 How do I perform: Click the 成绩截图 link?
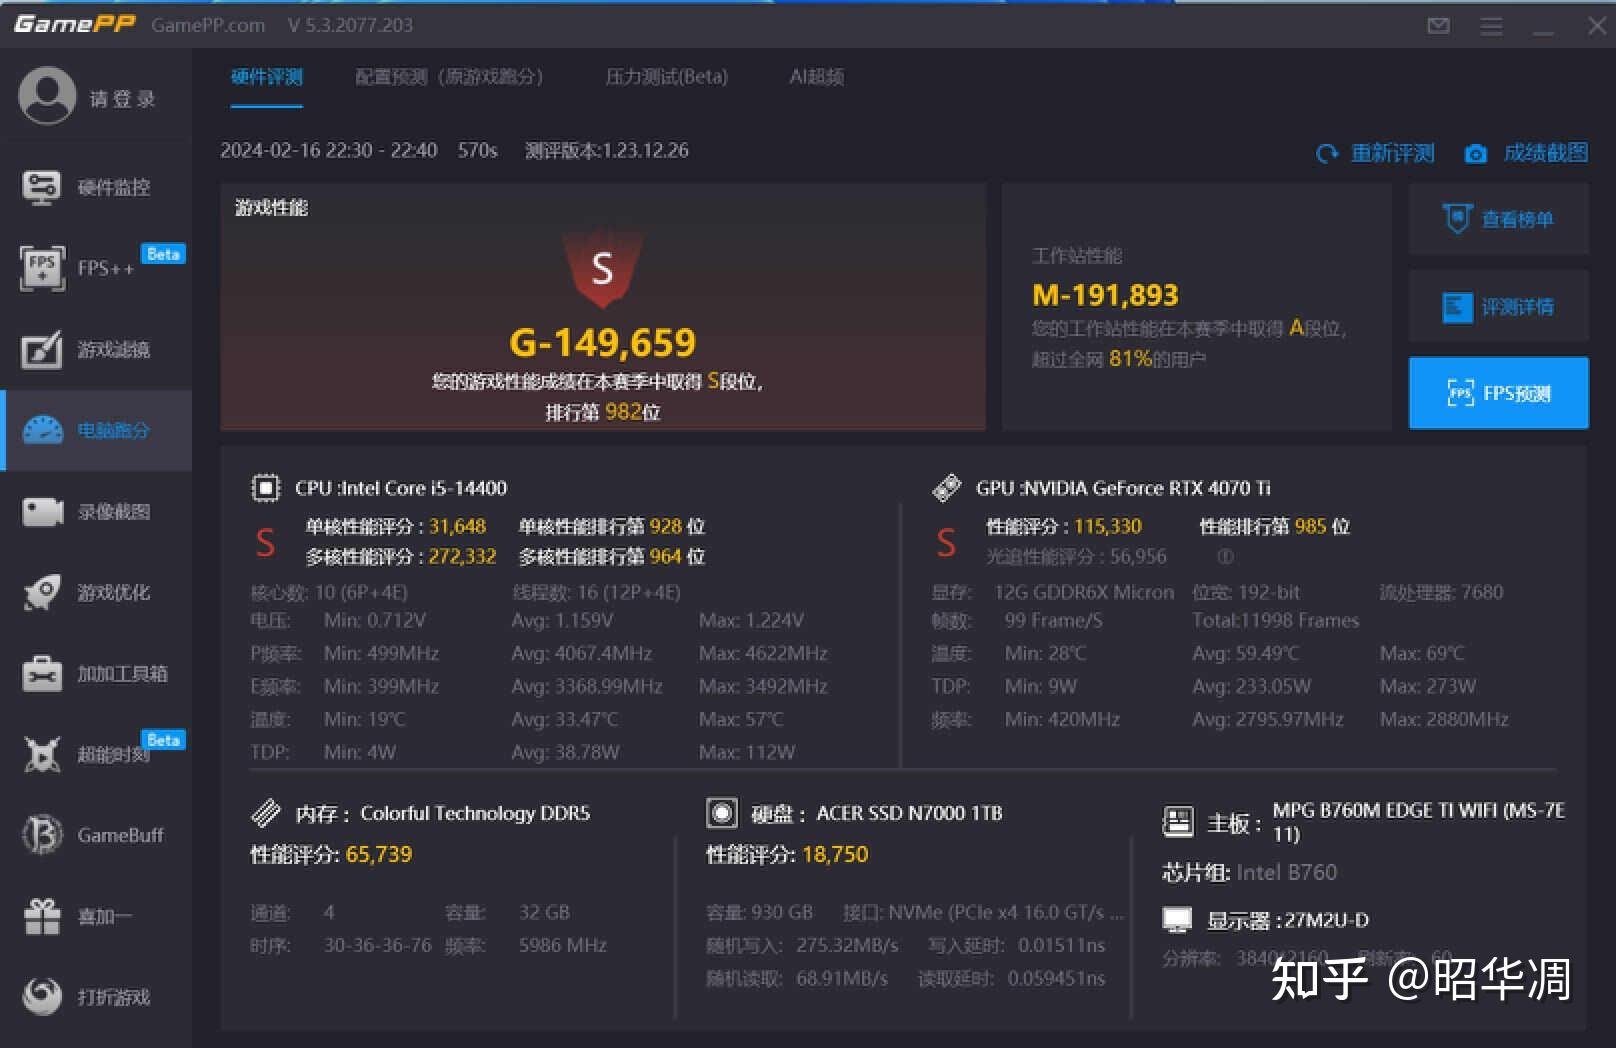pyautogui.click(x=1545, y=153)
